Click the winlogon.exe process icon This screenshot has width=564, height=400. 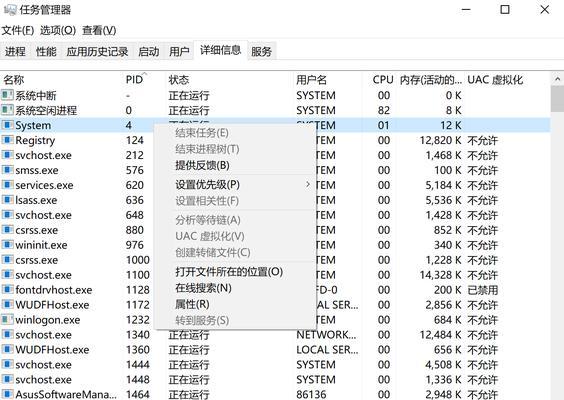7,319
